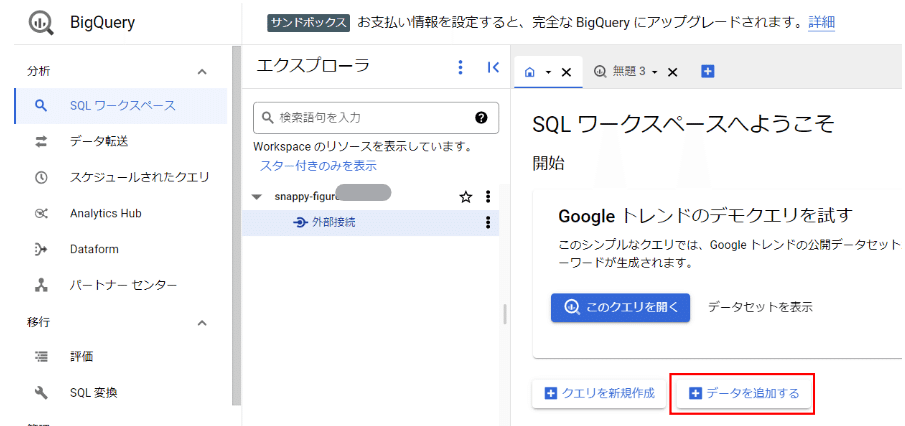Open the 無題 3 tab dropdown arrow

click(x=654, y=72)
